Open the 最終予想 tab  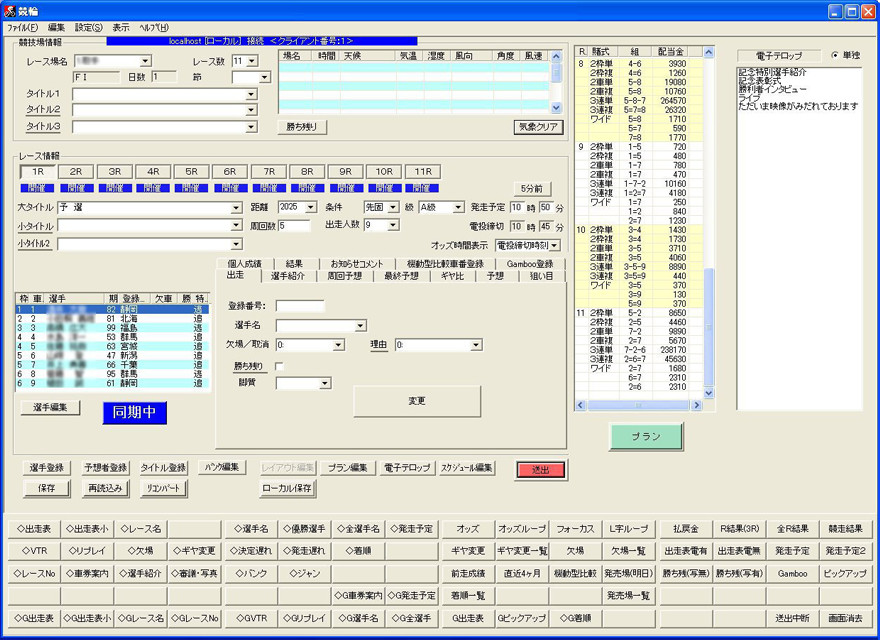pyautogui.click(x=401, y=276)
